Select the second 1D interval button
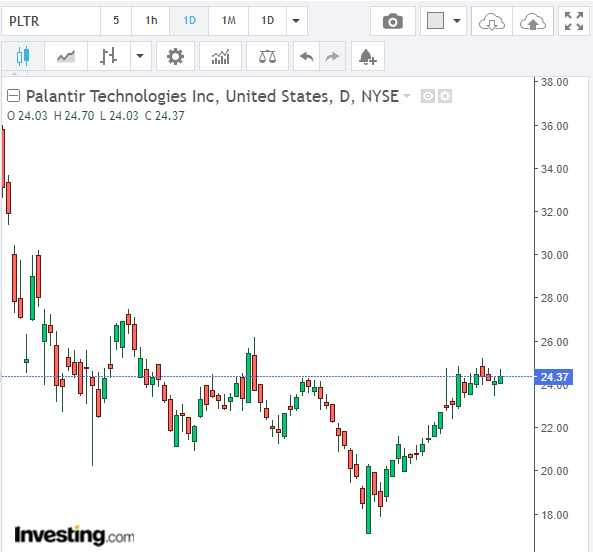The image size is (593, 552). [x=267, y=21]
